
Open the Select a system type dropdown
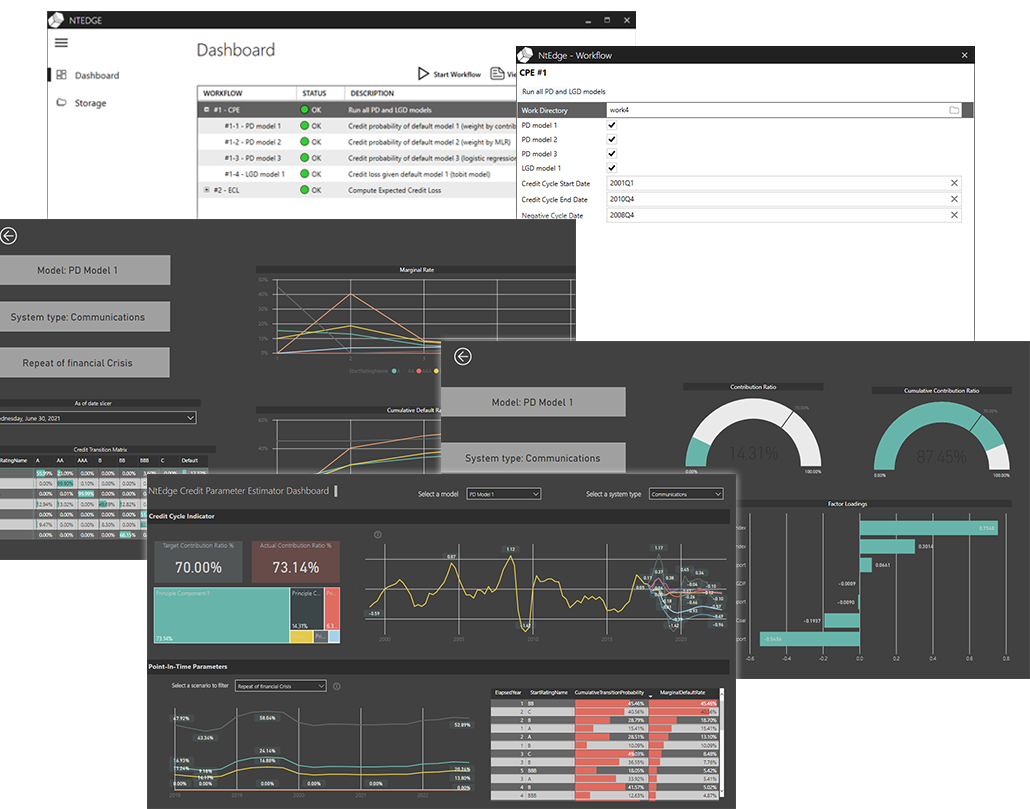click(686, 494)
